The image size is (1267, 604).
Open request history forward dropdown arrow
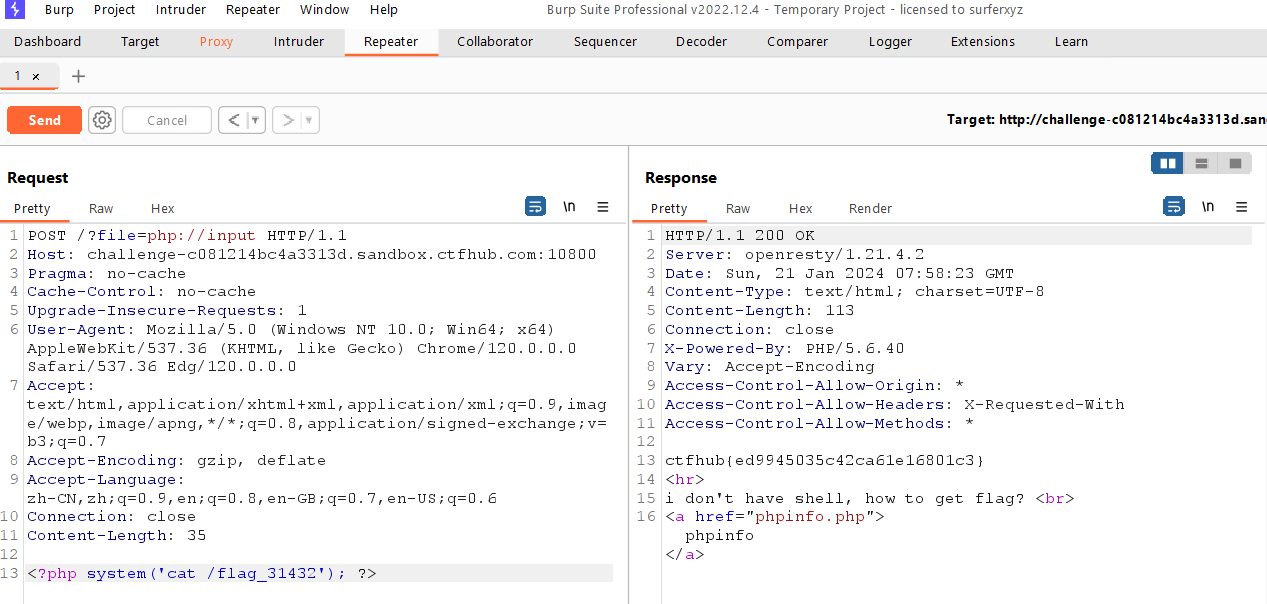click(x=310, y=120)
